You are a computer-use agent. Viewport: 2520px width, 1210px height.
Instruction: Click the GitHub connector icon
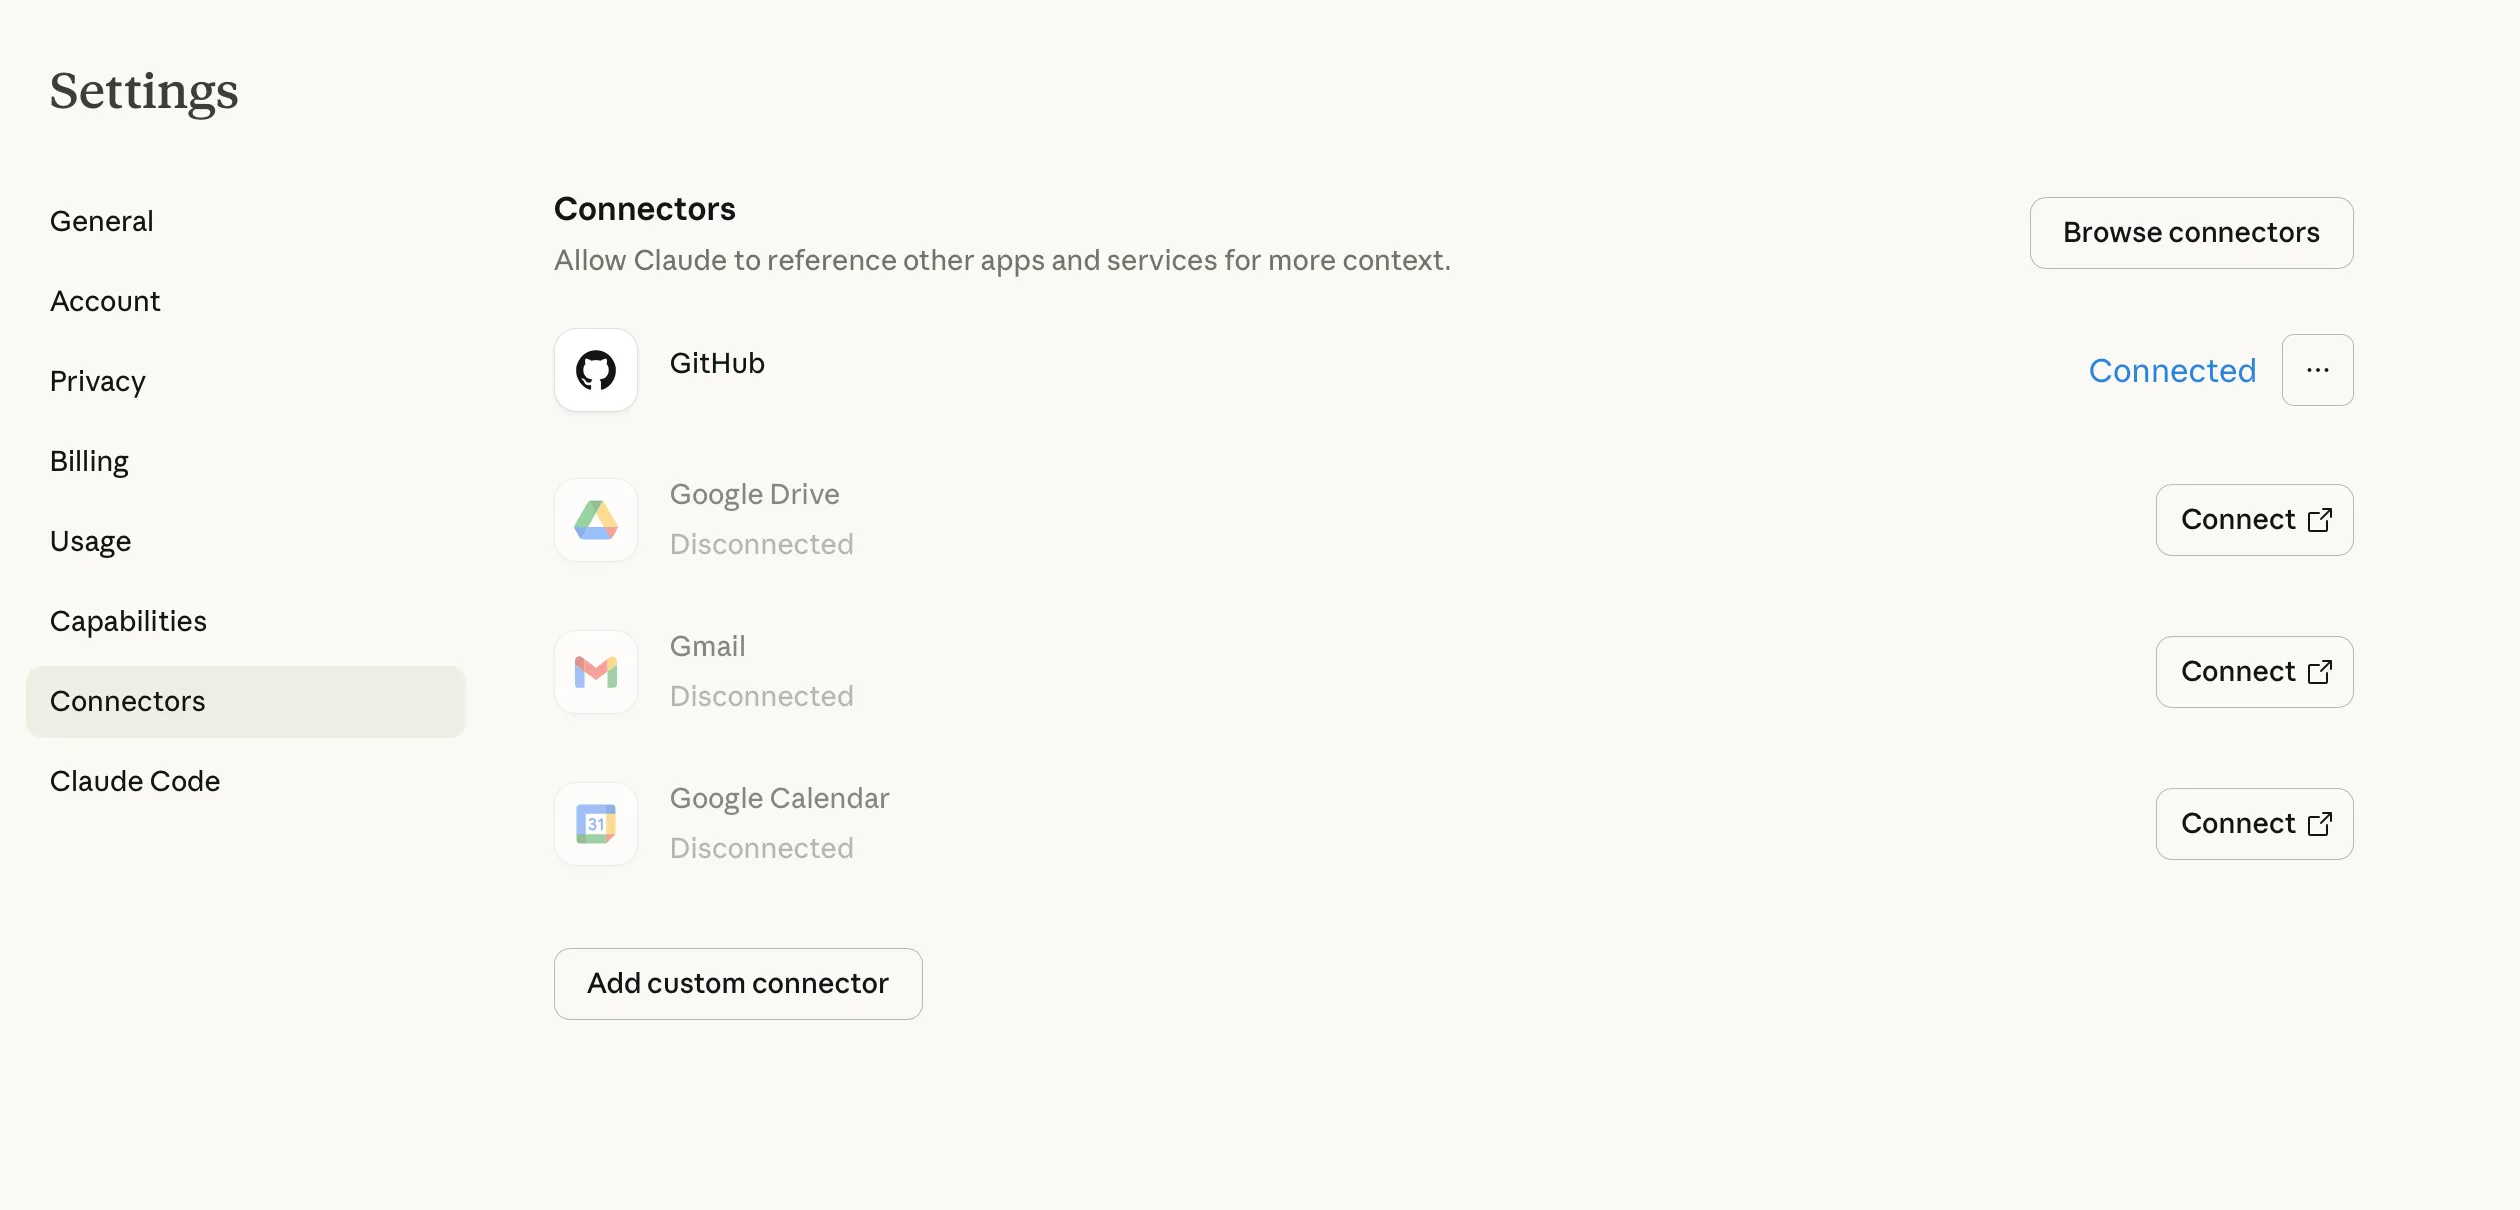click(596, 370)
